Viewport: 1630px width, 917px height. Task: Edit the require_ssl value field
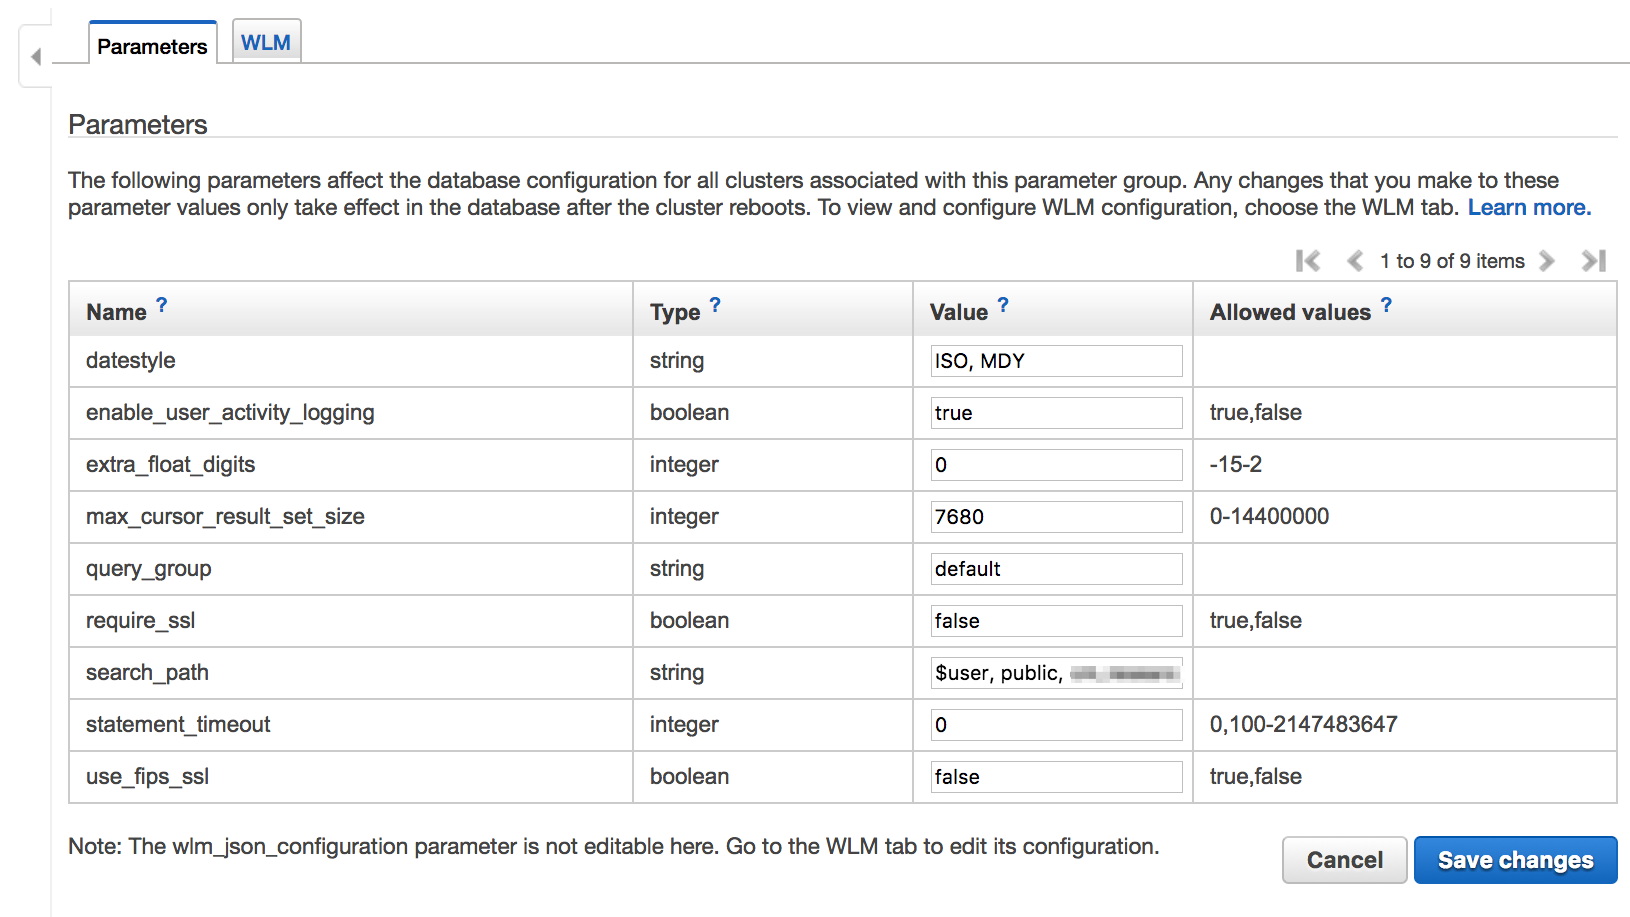tap(1055, 620)
